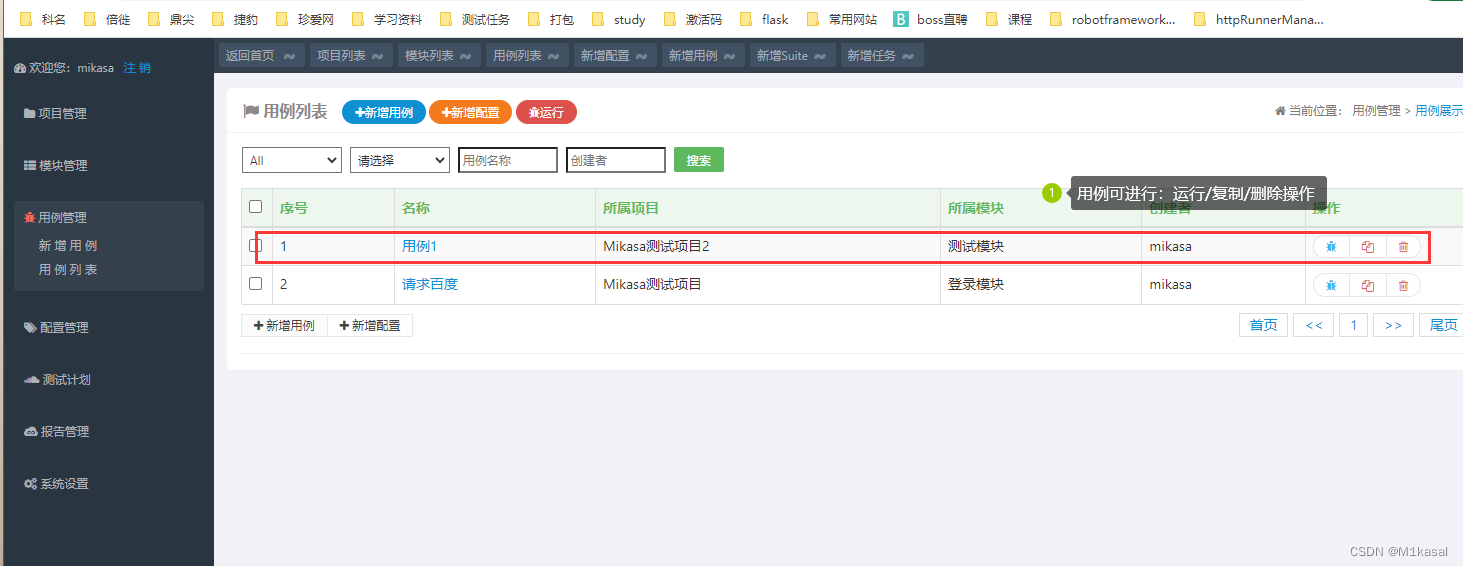1463x566 pixels.
Task: Open the httpRunnerManager bookmark folder
Action: pyautogui.click(x=1259, y=19)
